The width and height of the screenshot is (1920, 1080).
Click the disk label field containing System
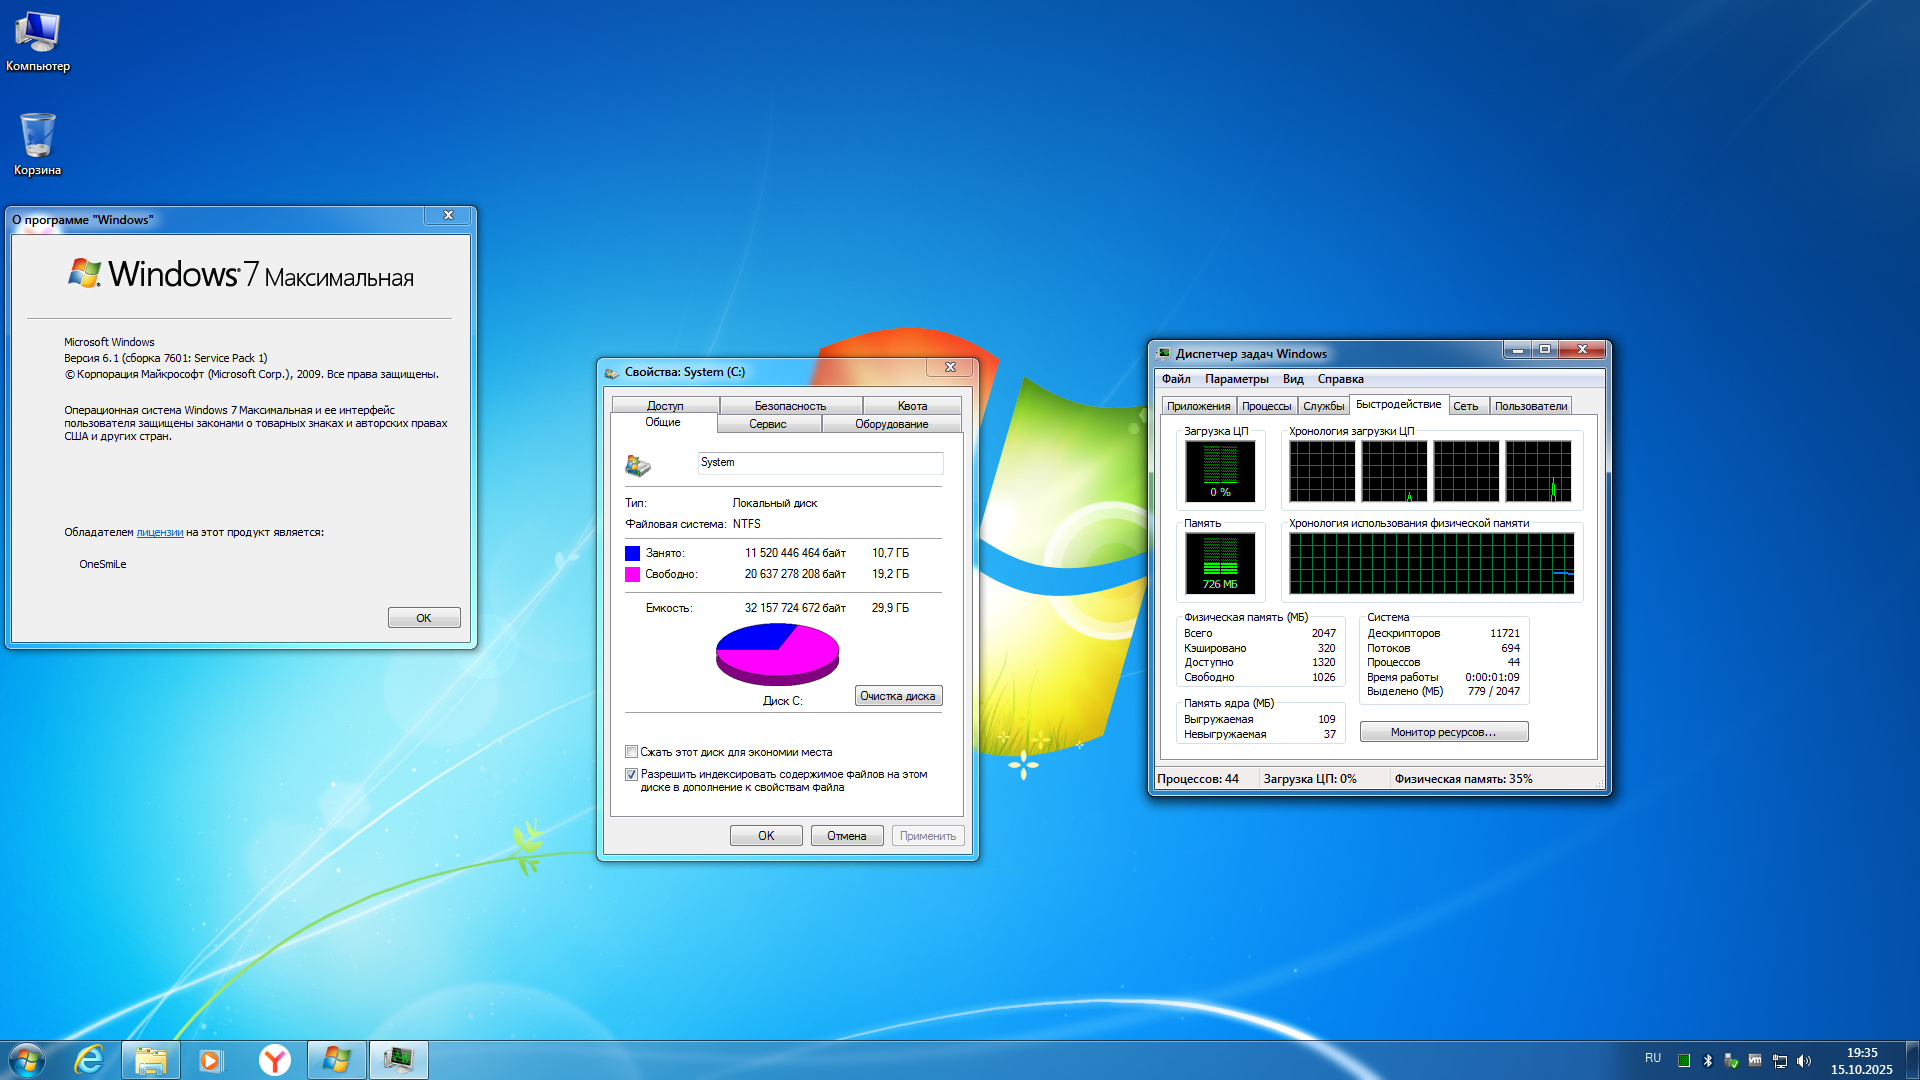(819, 463)
